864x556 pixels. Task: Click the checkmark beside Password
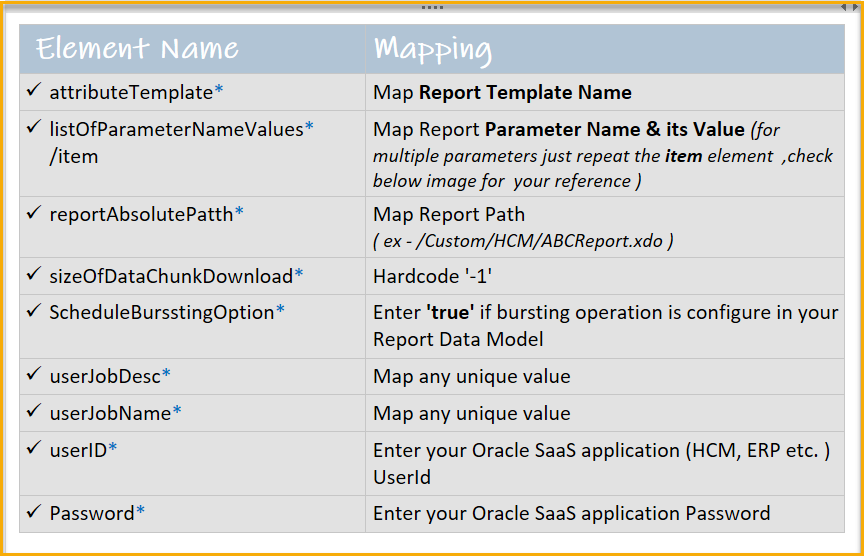(x=34, y=512)
